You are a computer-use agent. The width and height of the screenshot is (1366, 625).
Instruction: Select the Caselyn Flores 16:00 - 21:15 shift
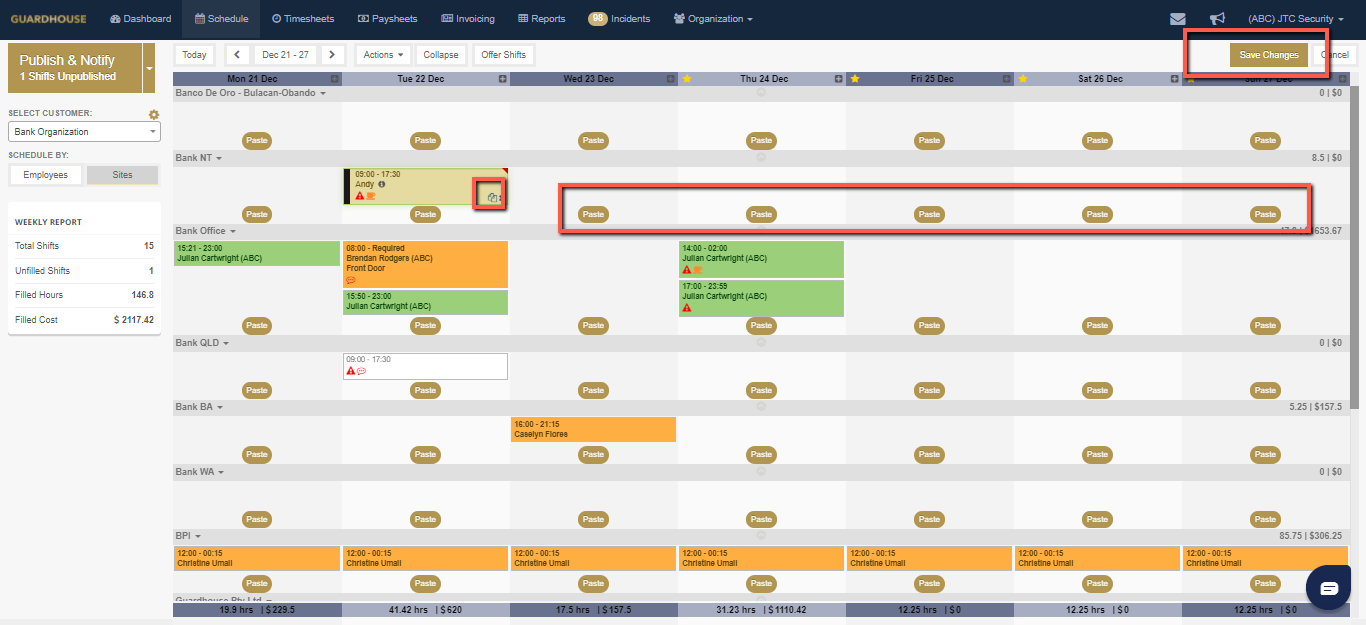coord(594,429)
